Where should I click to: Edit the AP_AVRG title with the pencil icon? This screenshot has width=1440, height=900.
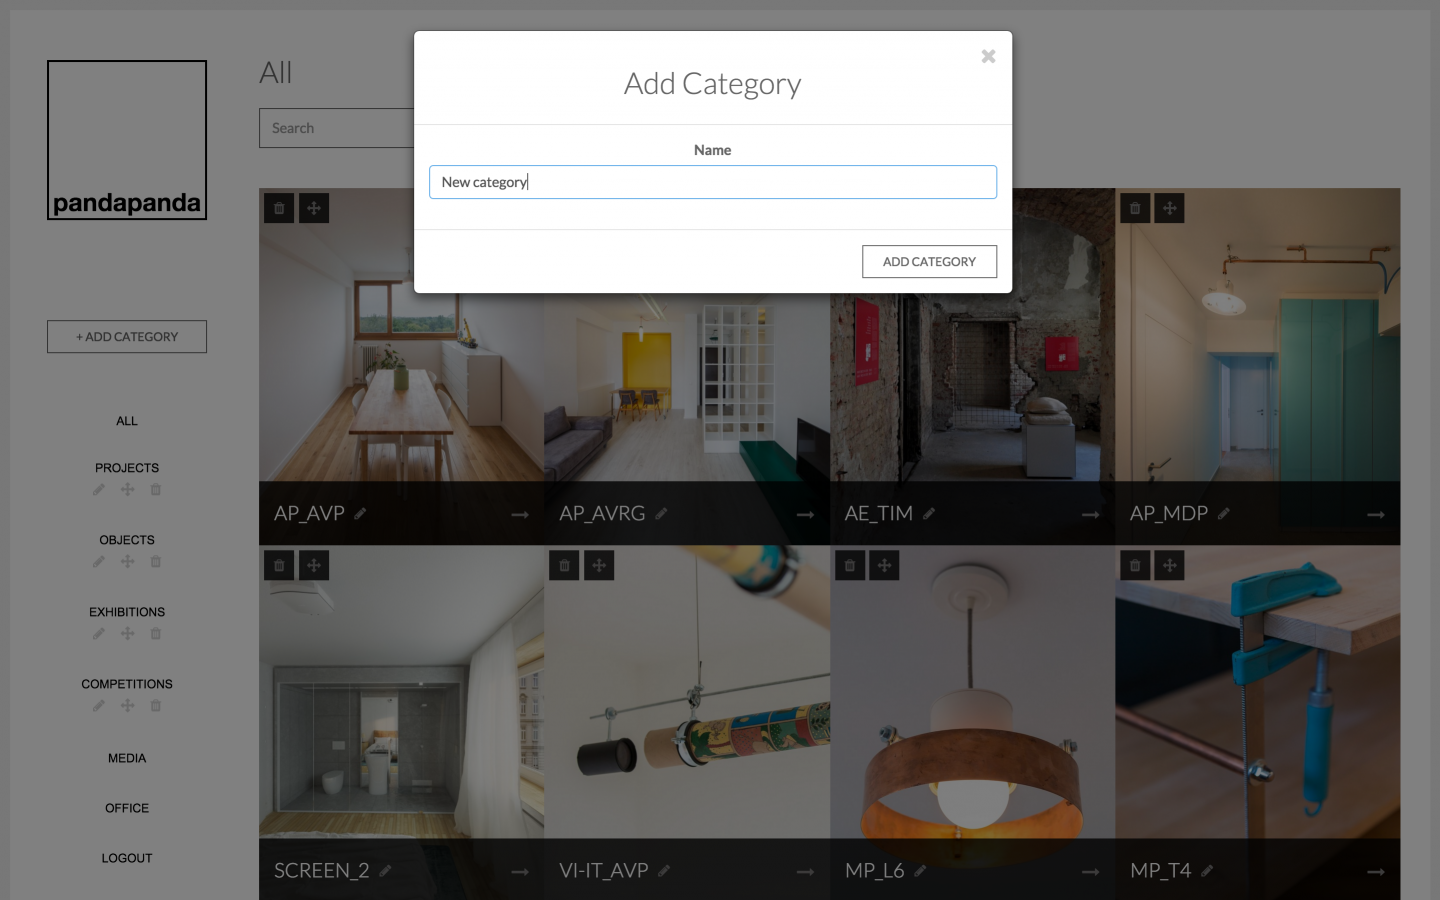tap(661, 513)
